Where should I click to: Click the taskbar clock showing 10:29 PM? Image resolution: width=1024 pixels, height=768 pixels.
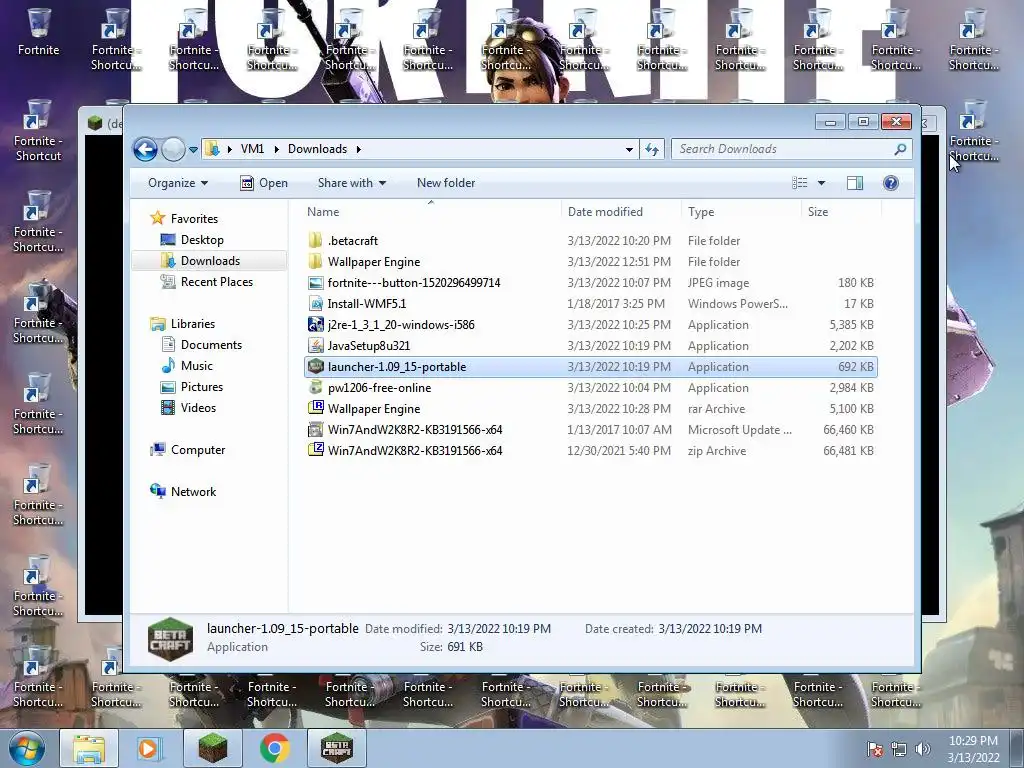(x=973, y=749)
